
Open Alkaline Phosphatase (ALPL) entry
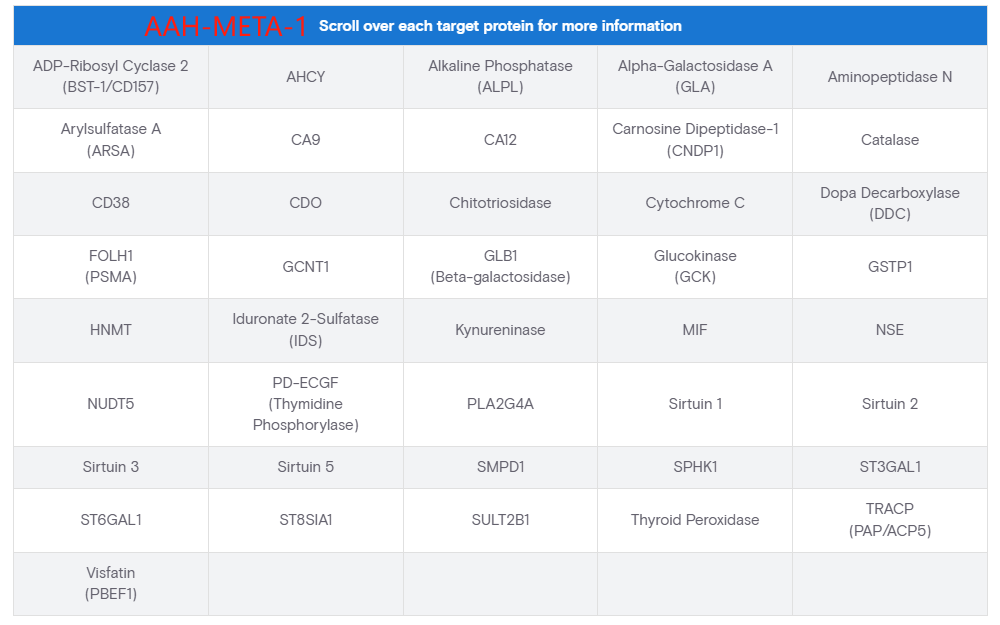[x=500, y=76]
